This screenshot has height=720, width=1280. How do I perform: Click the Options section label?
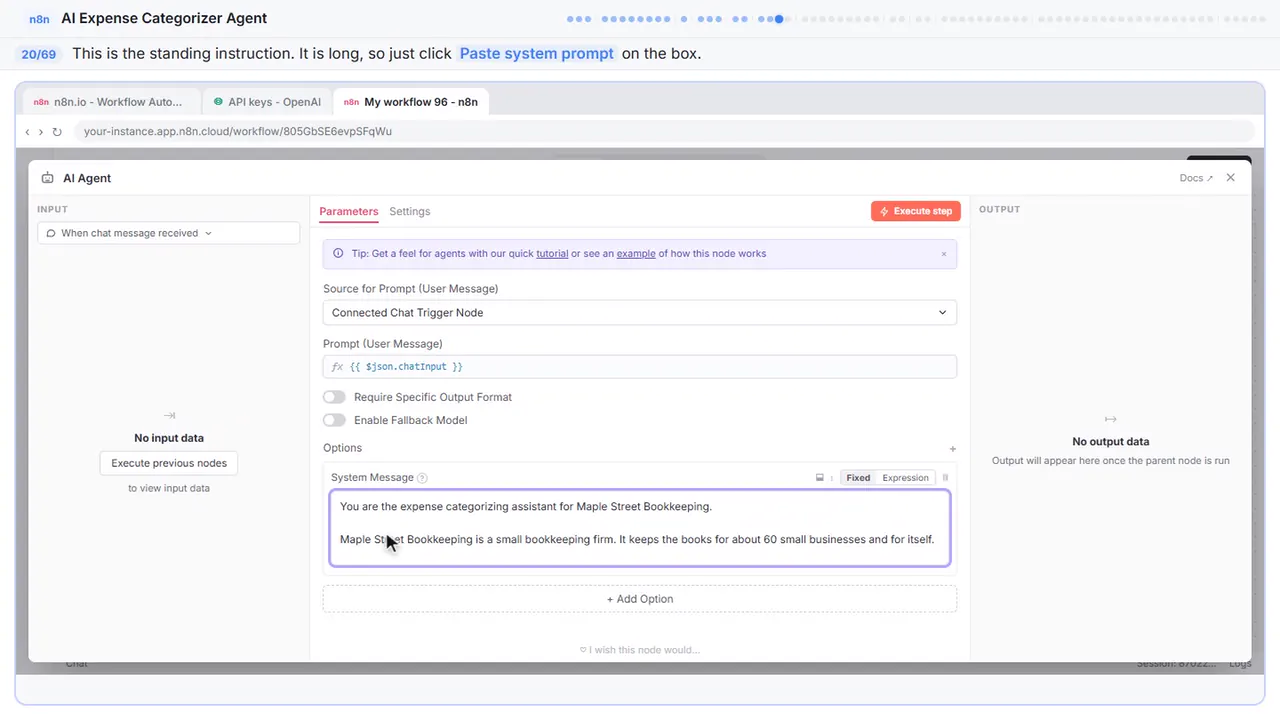click(x=342, y=448)
